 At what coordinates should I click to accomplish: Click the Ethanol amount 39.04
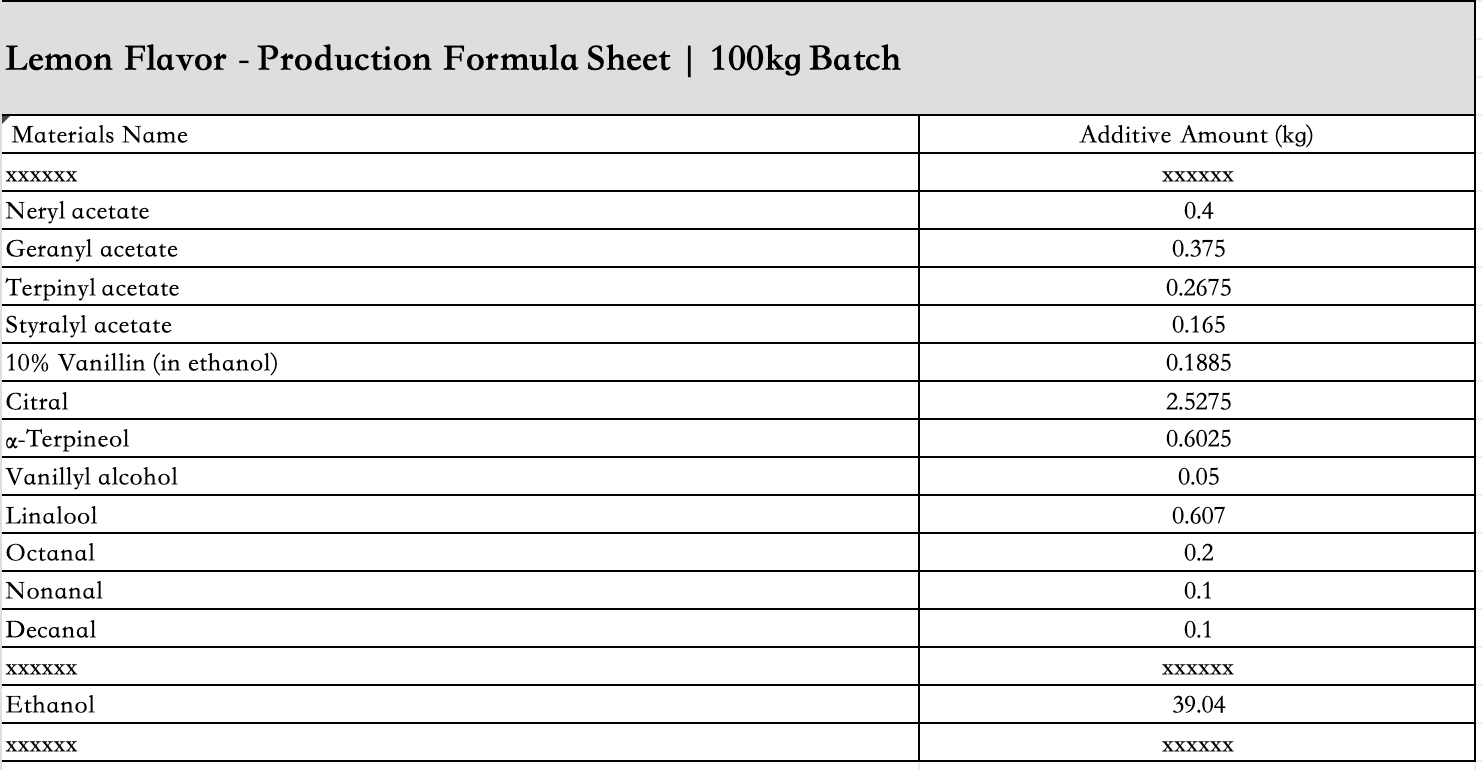pos(1197,705)
